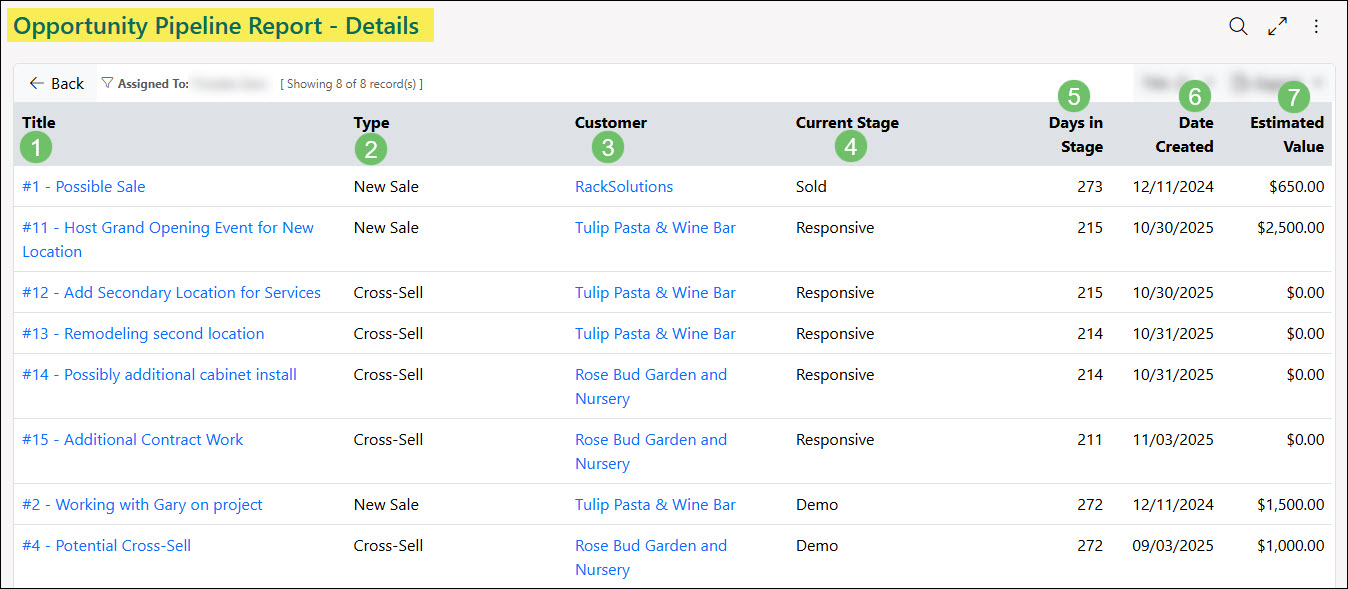The image size is (1348, 589).
Task: Open opportunity #1 - Possible Sale
Action: [x=84, y=187]
